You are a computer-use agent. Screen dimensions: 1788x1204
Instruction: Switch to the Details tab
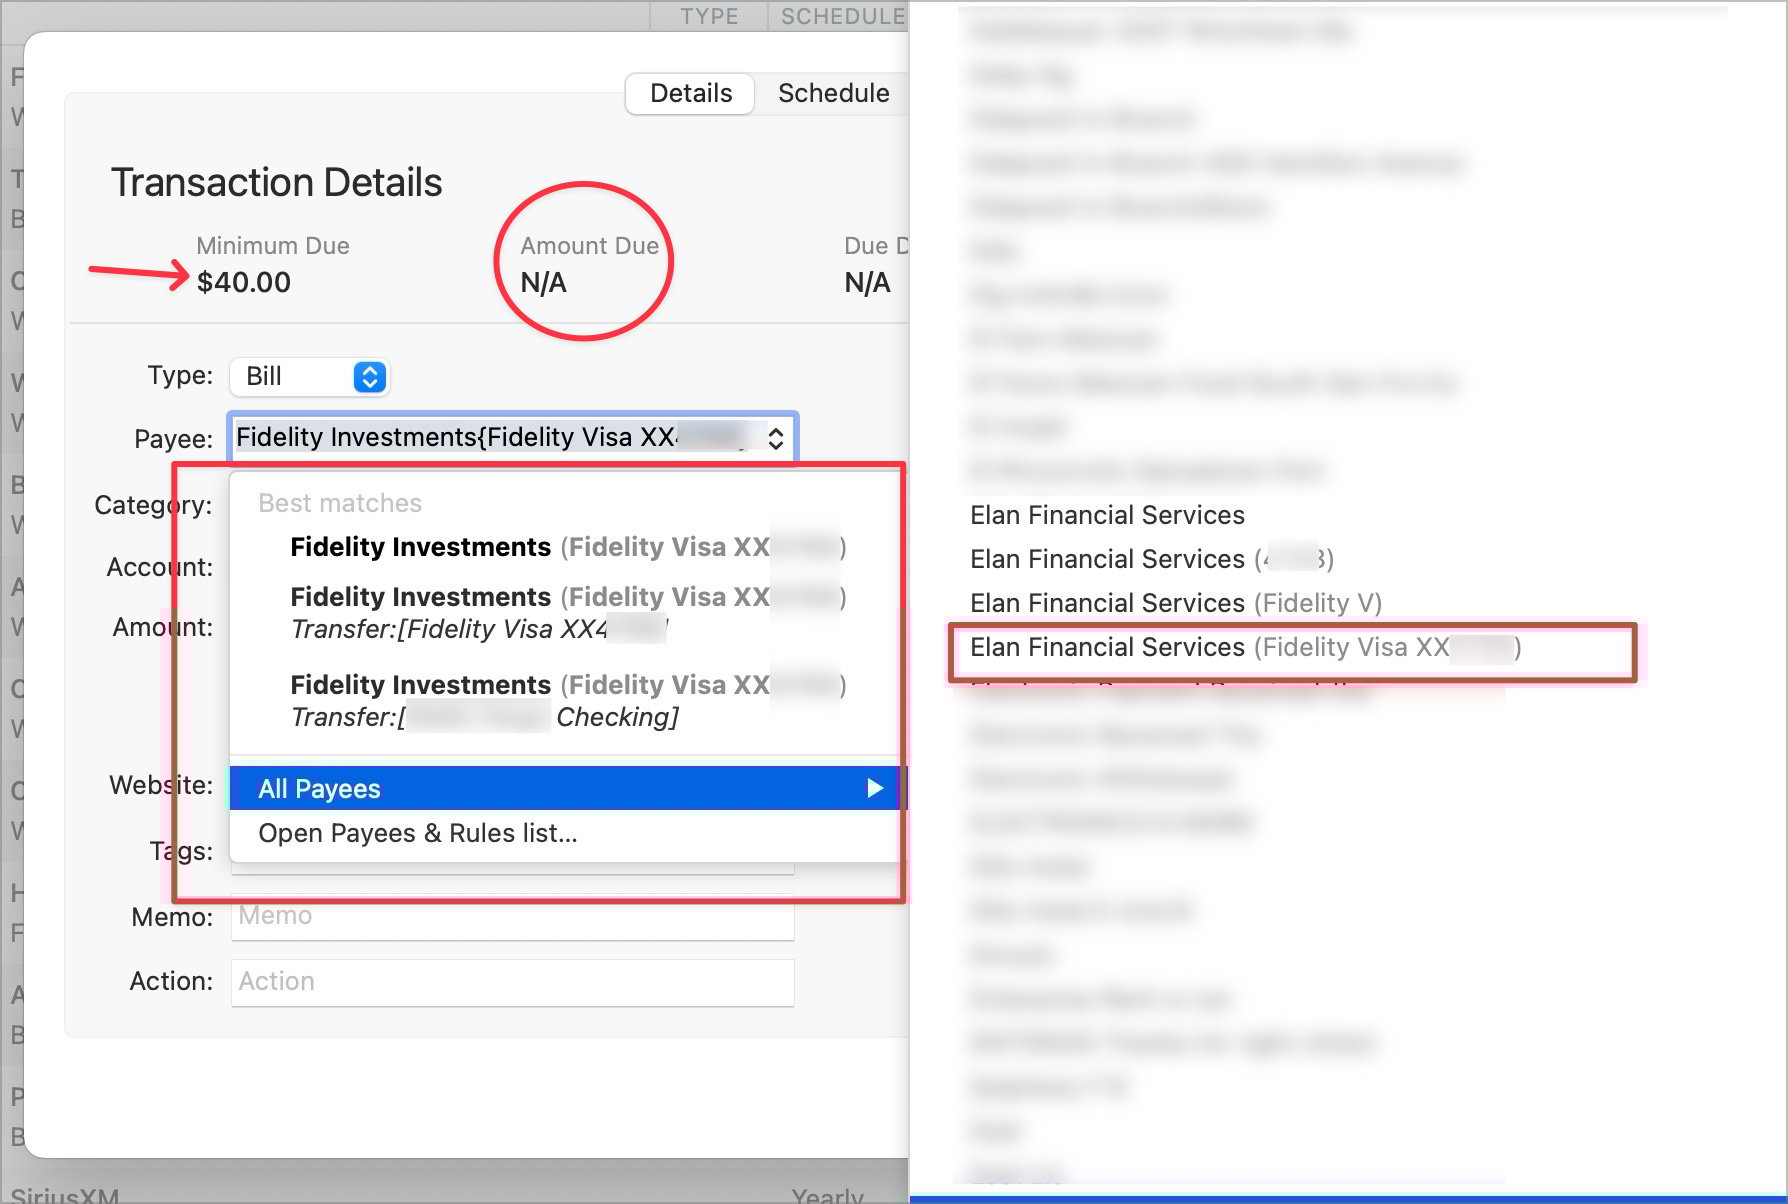coord(690,93)
